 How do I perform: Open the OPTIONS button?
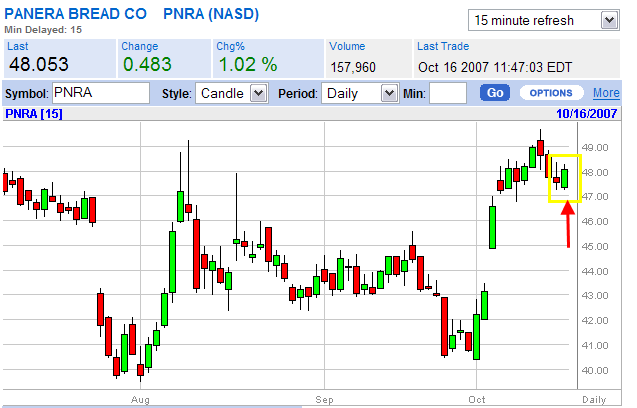tap(551, 93)
